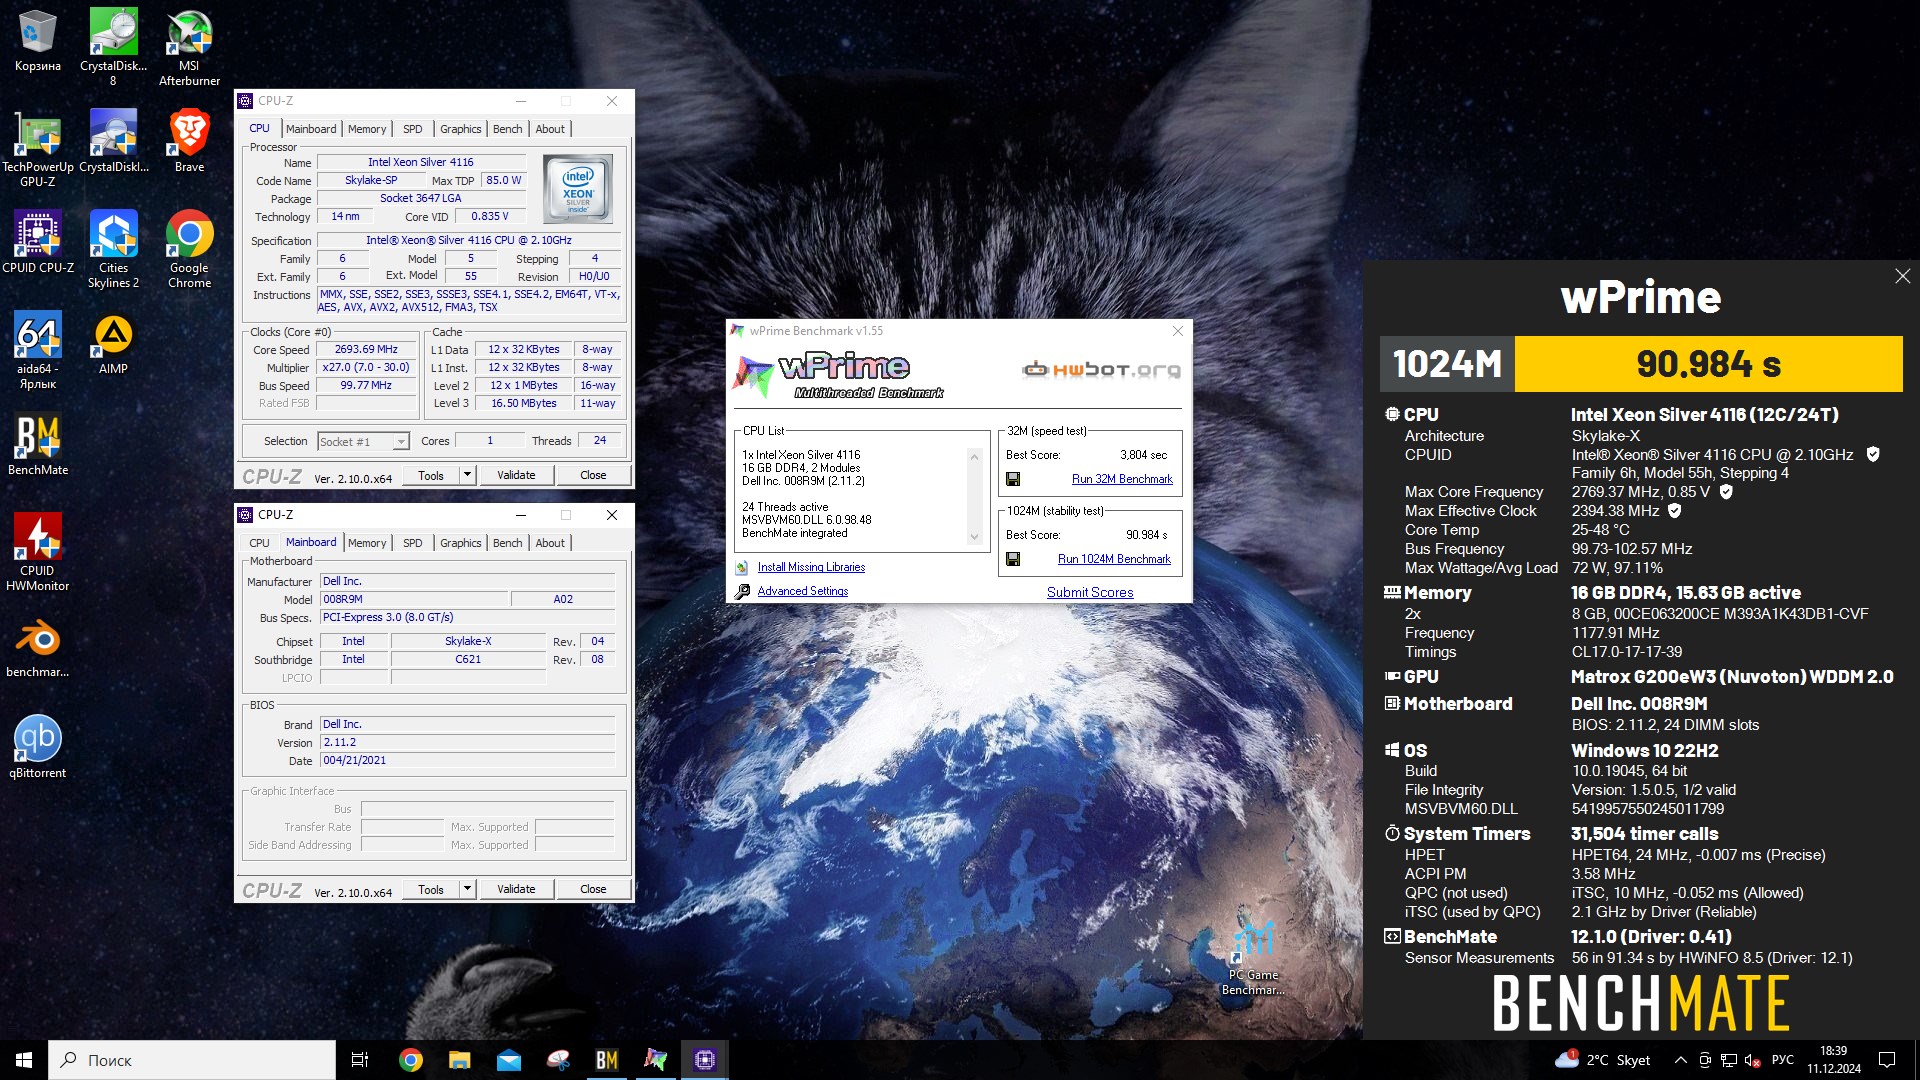This screenshot has height=1080, width=1920.
Task: Open CPUID CPU-Z desktop shortcut
Action: 37,241
